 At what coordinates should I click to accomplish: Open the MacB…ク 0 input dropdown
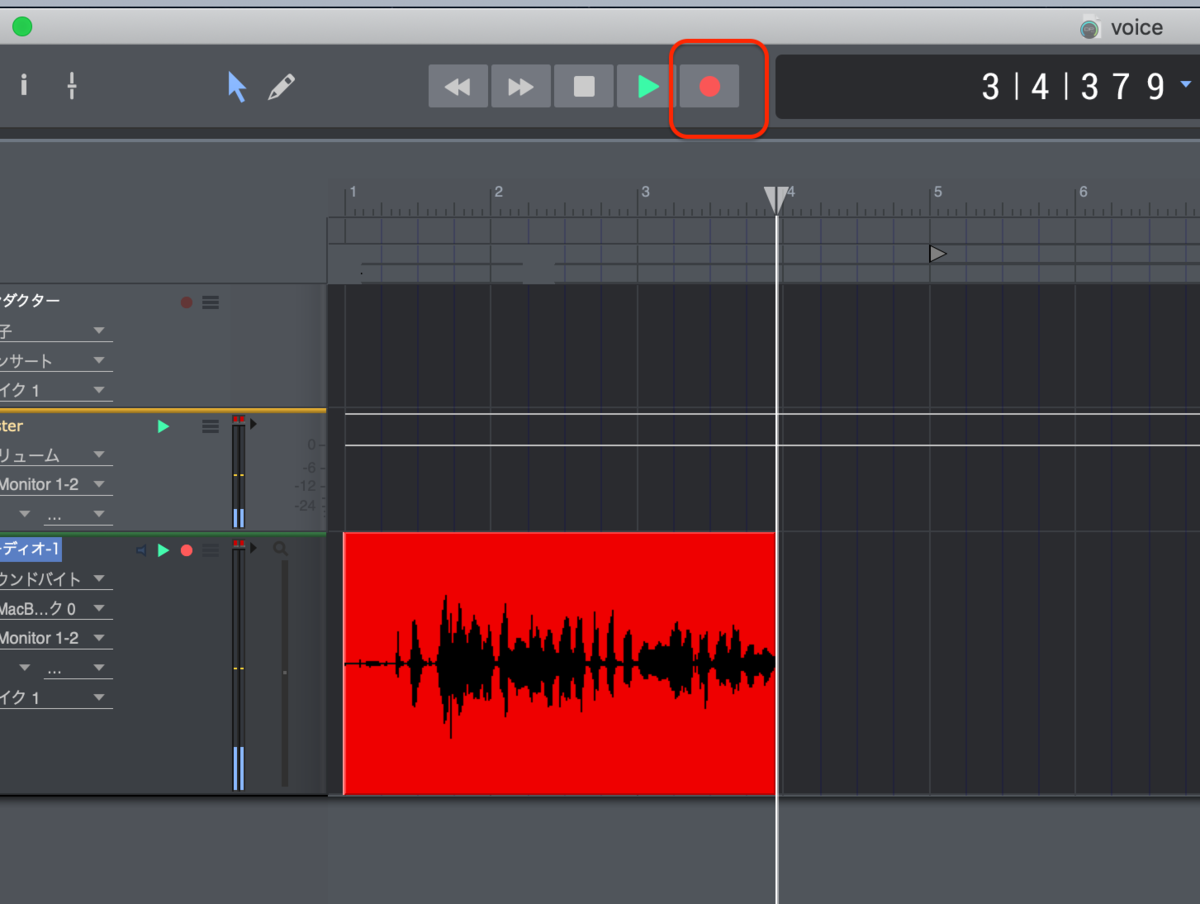pyautogui.click(x=56, y=608)
